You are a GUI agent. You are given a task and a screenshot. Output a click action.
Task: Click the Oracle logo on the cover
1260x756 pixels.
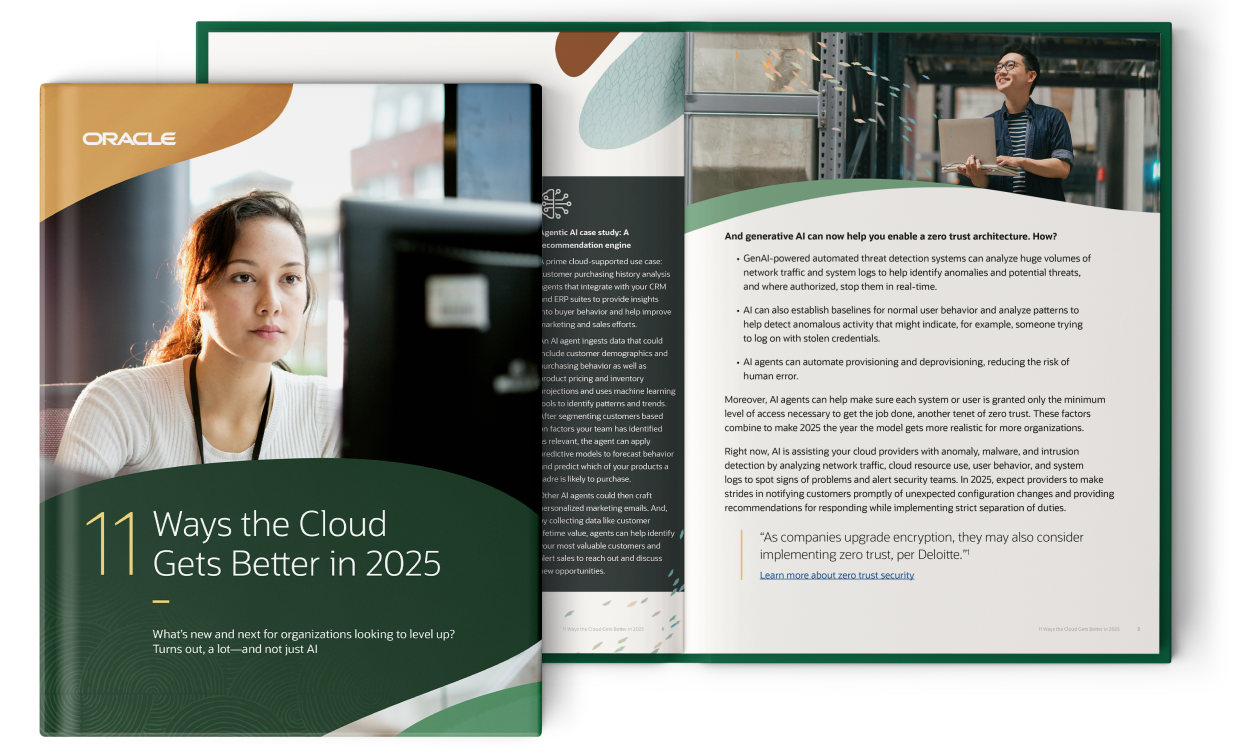coord(129,139)
